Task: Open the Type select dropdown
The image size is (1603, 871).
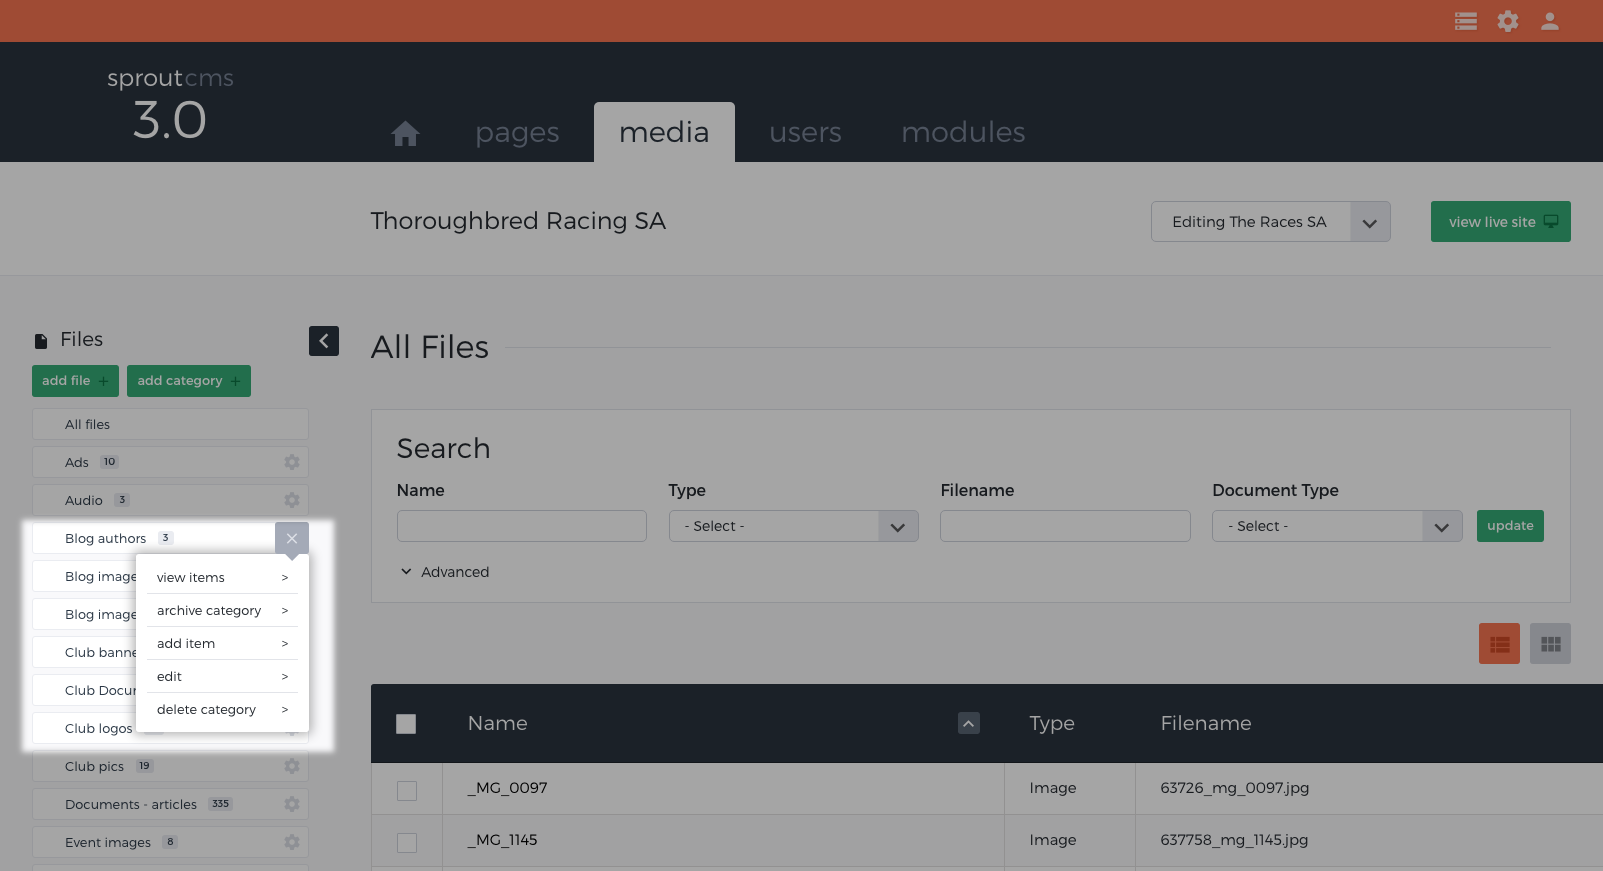Action: click(794, 526)
